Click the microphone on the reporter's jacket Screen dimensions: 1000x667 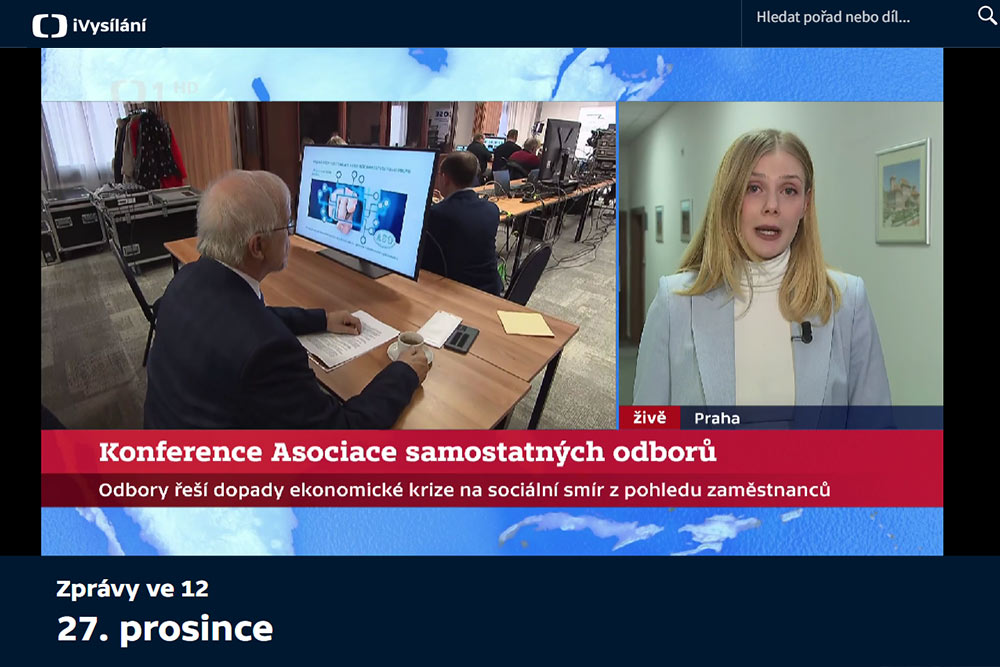pyautogui.click(x=805, y=331)
